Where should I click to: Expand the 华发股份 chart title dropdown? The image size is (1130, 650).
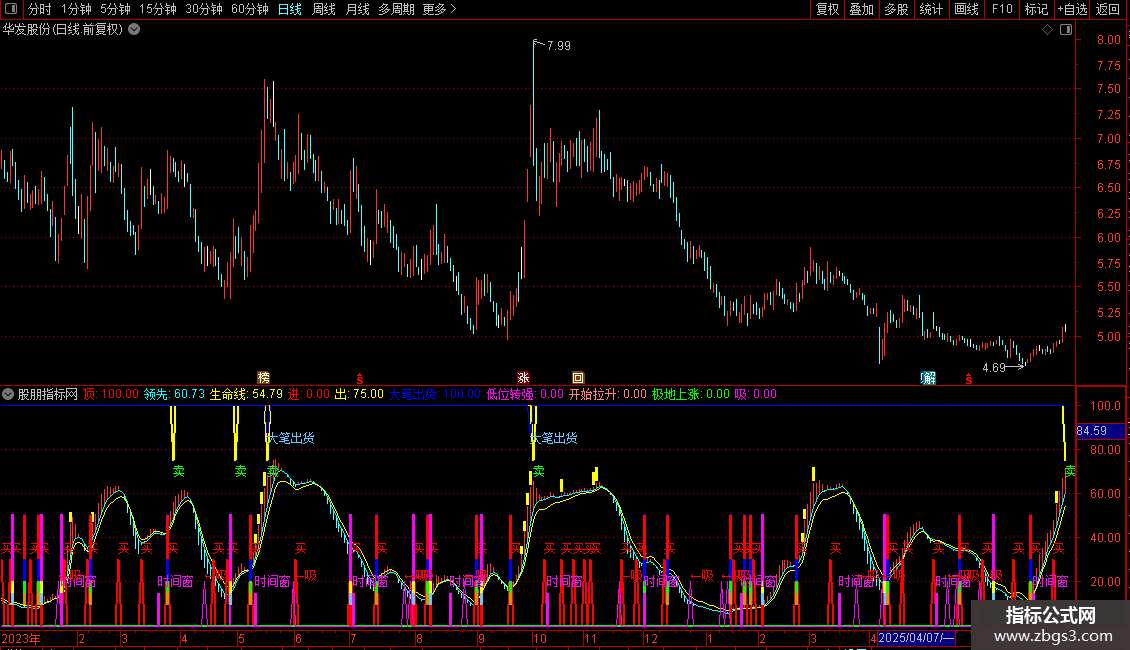pos(134,30)
